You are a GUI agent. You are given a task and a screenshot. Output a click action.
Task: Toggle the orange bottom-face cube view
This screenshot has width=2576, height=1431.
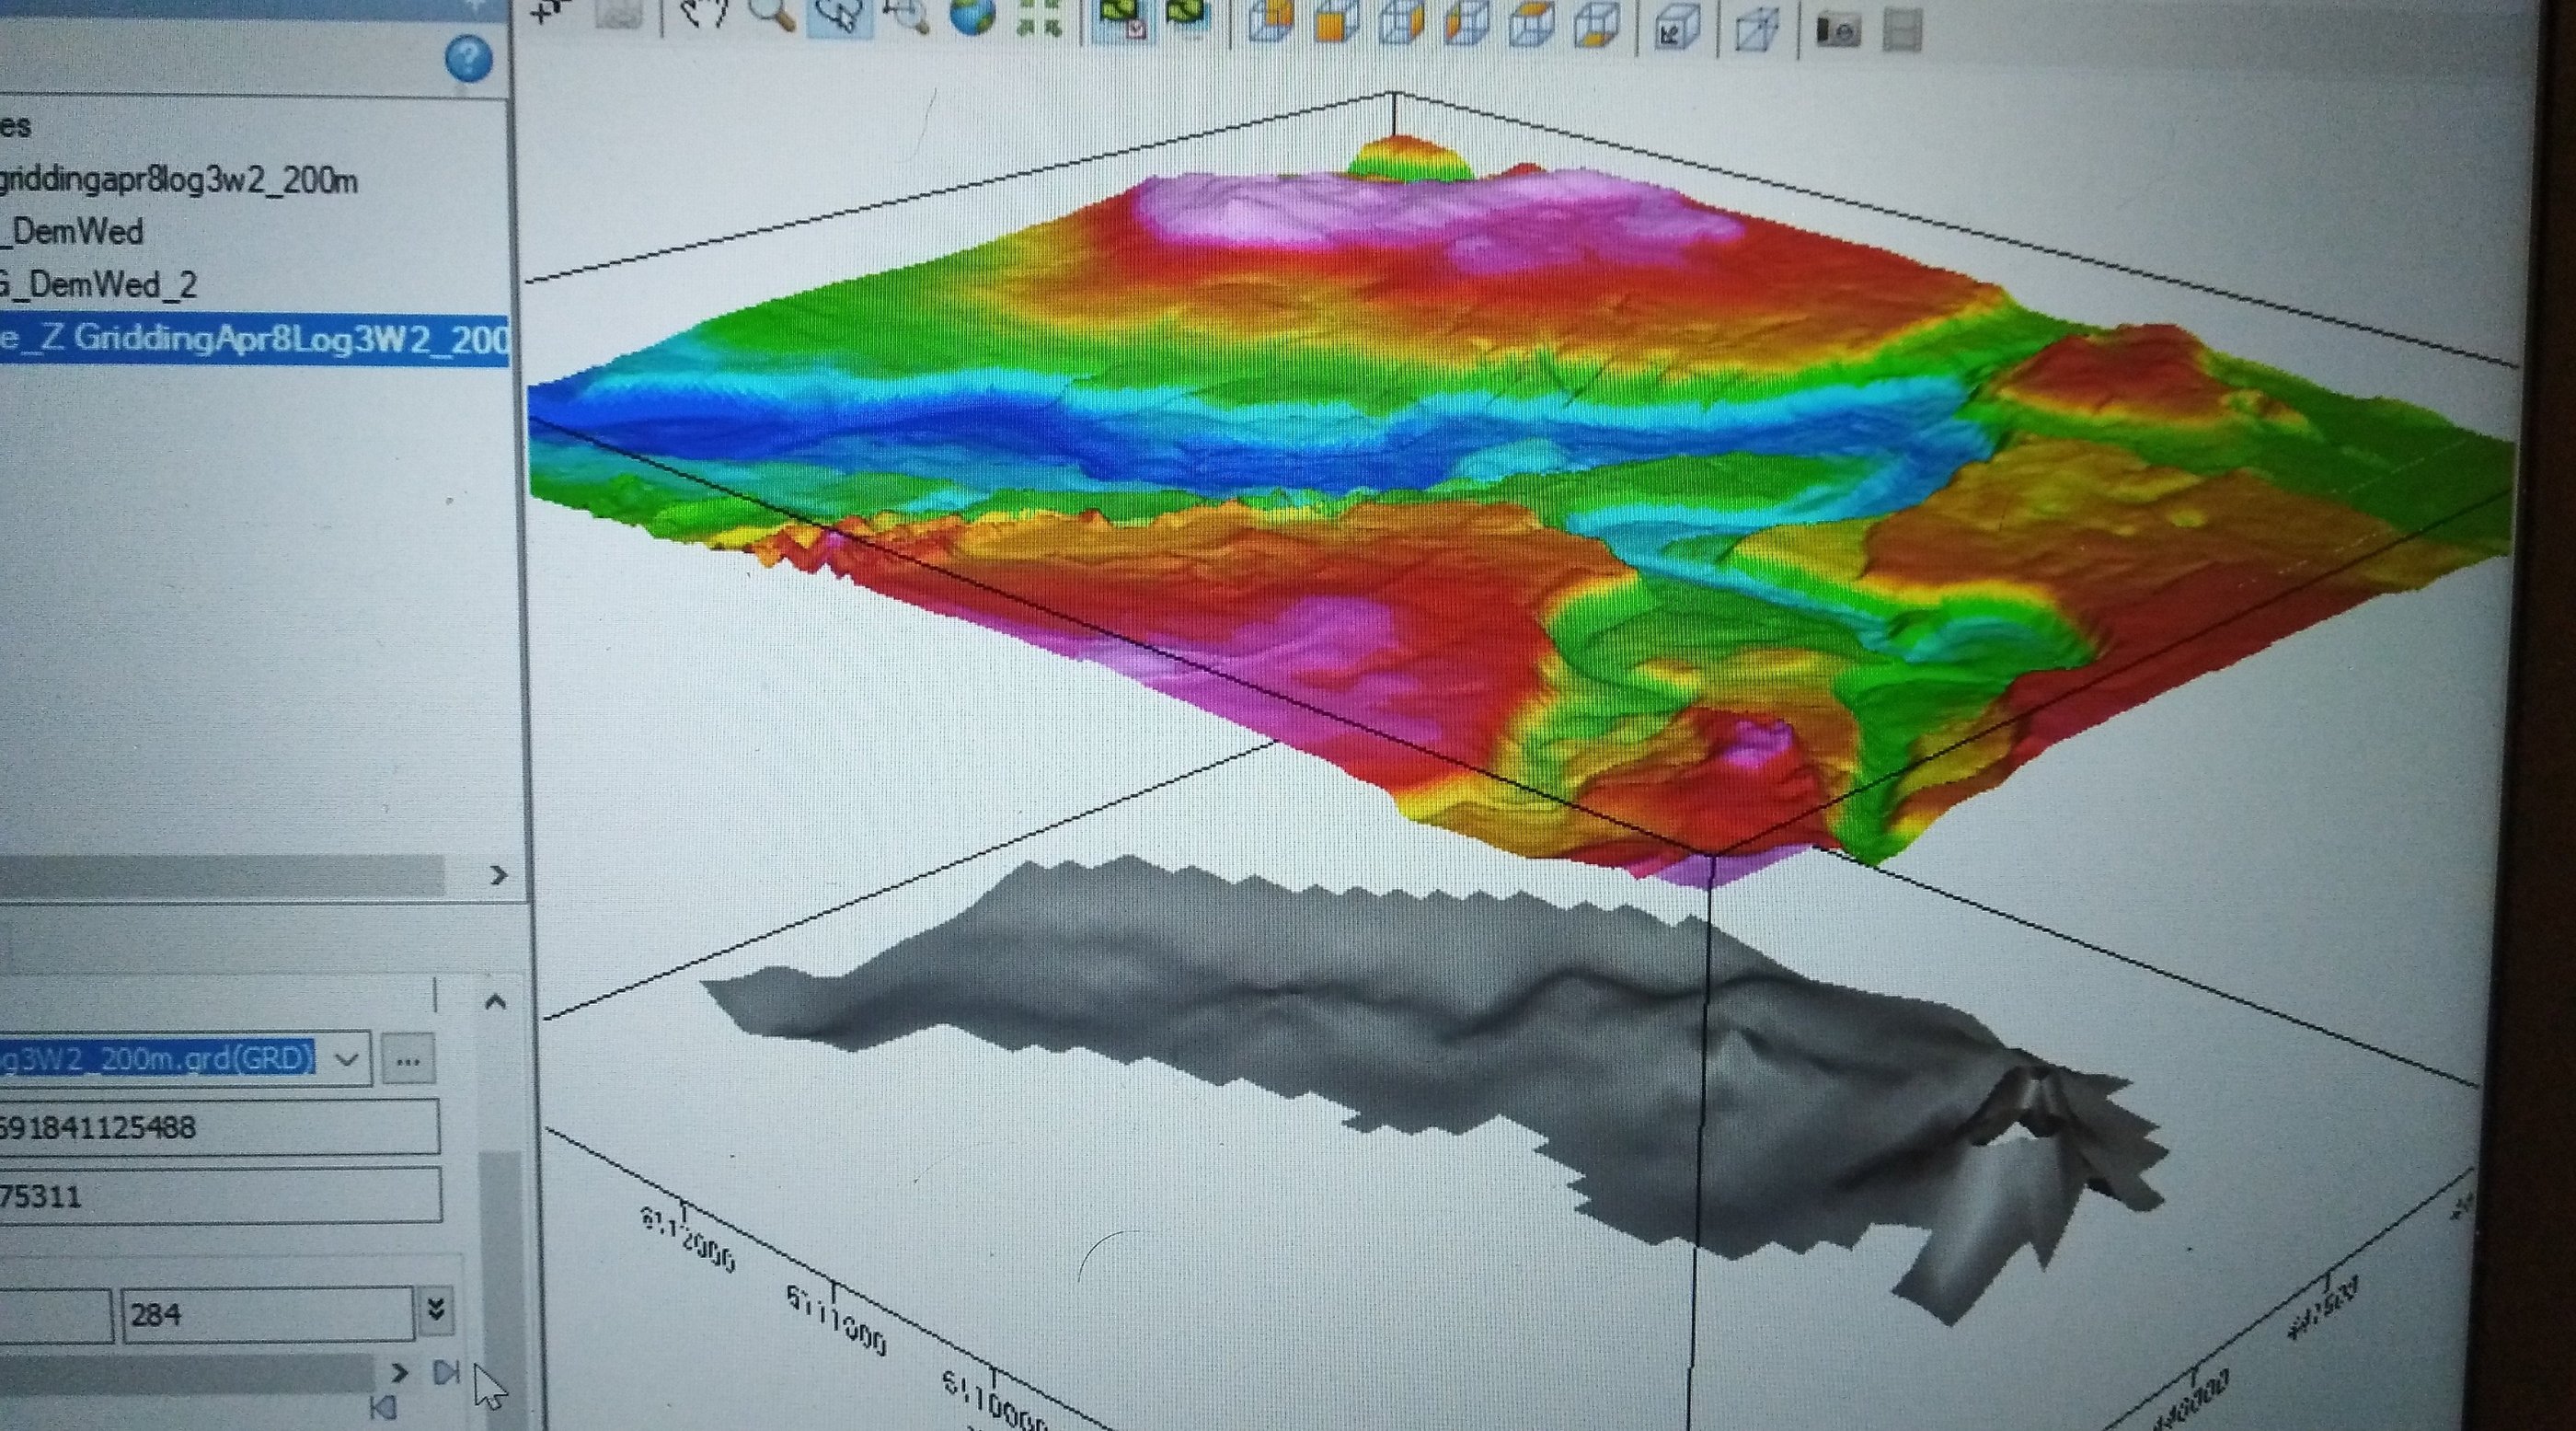[x=1597, y=24]
